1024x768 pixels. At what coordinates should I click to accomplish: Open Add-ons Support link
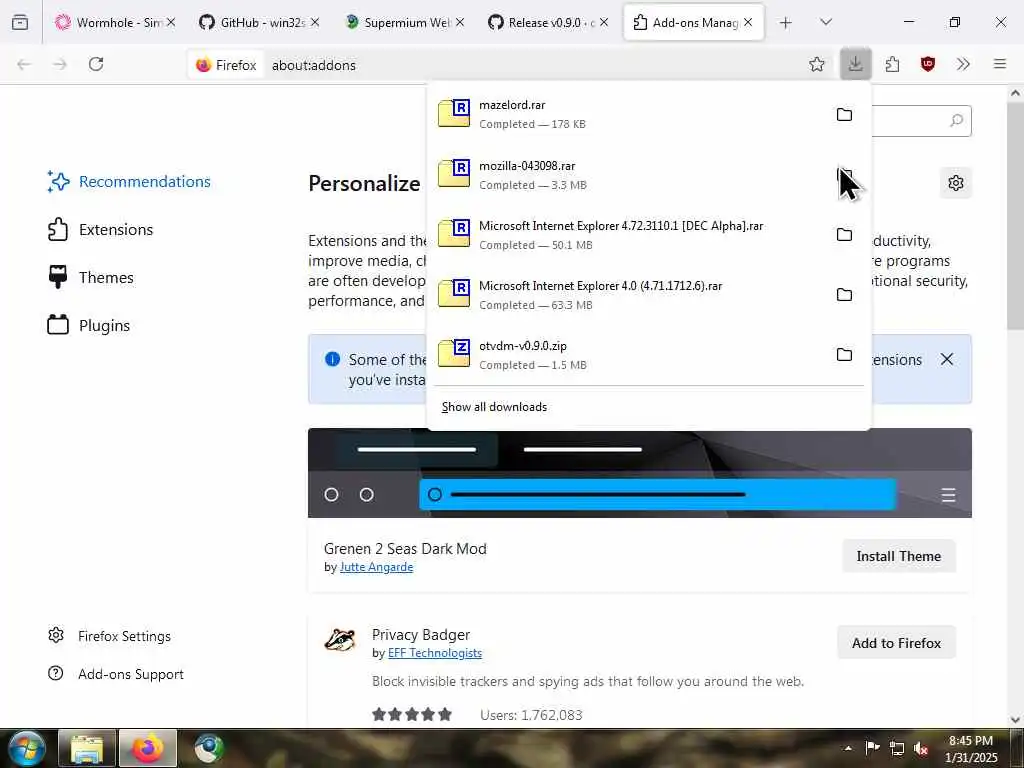pyautogui.click(x=116, y=674)
